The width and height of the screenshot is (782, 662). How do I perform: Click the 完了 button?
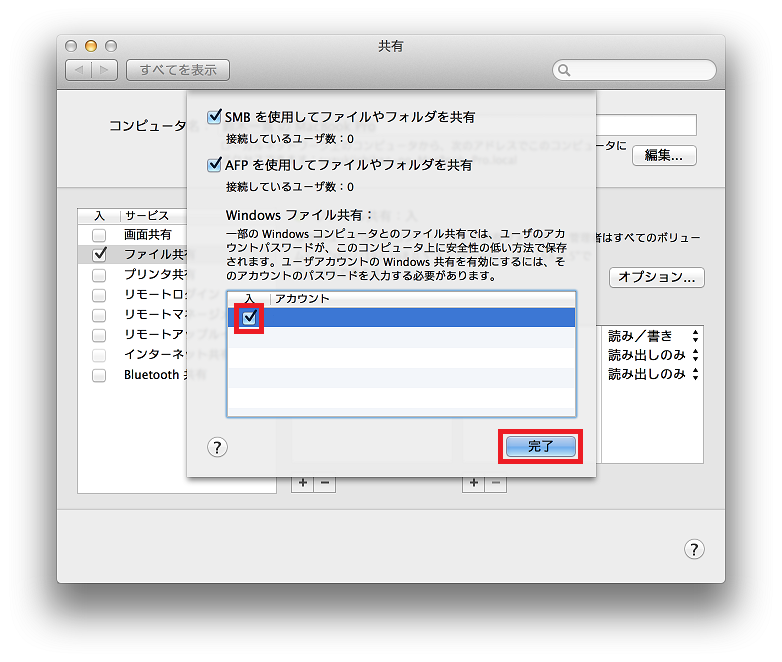tap(540, 446)
